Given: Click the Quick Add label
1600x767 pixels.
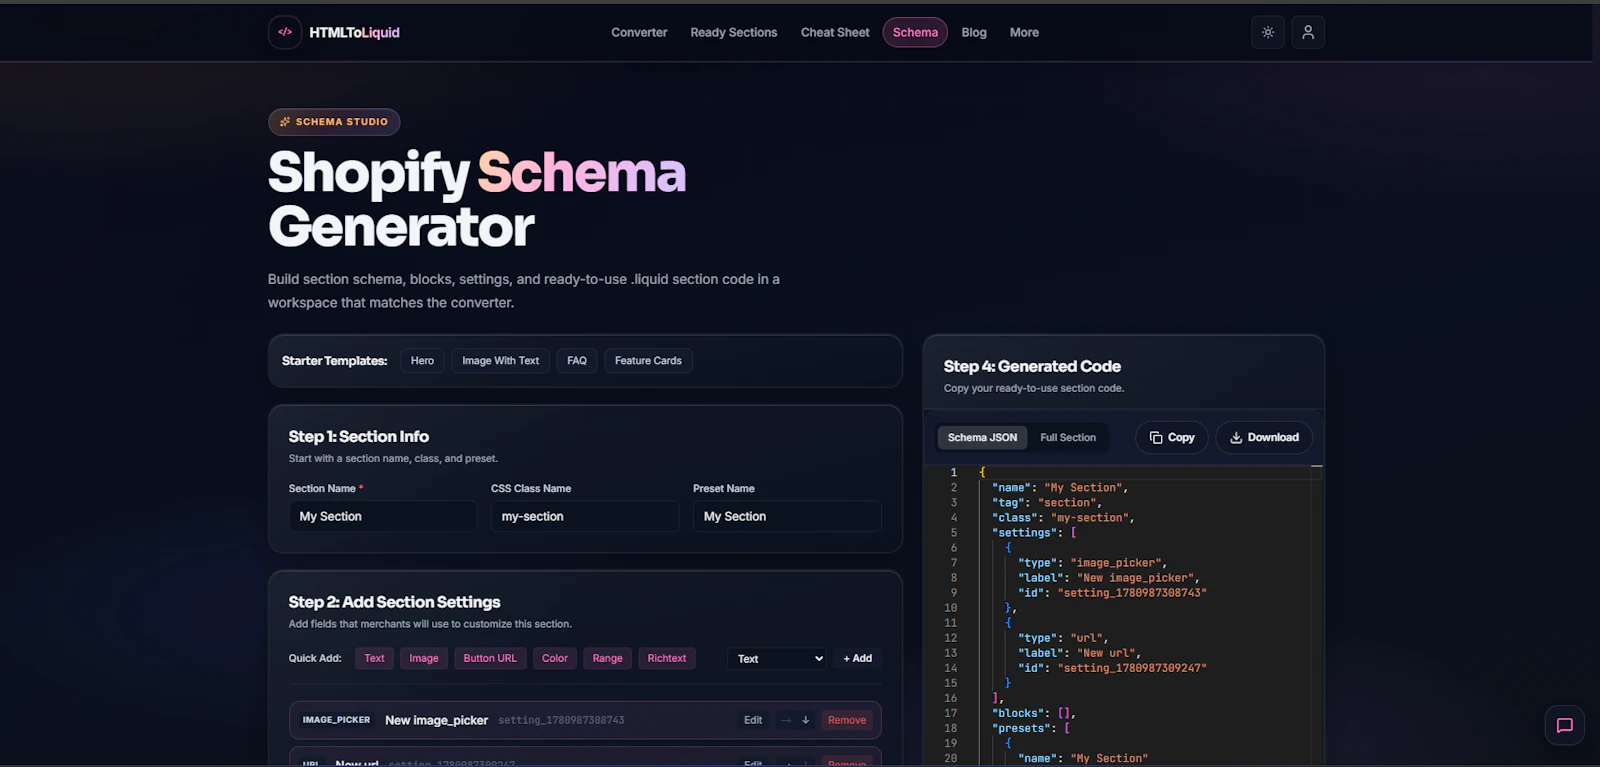Looking at the screenshot, I should pyautogui.click(x=315, y=658).
